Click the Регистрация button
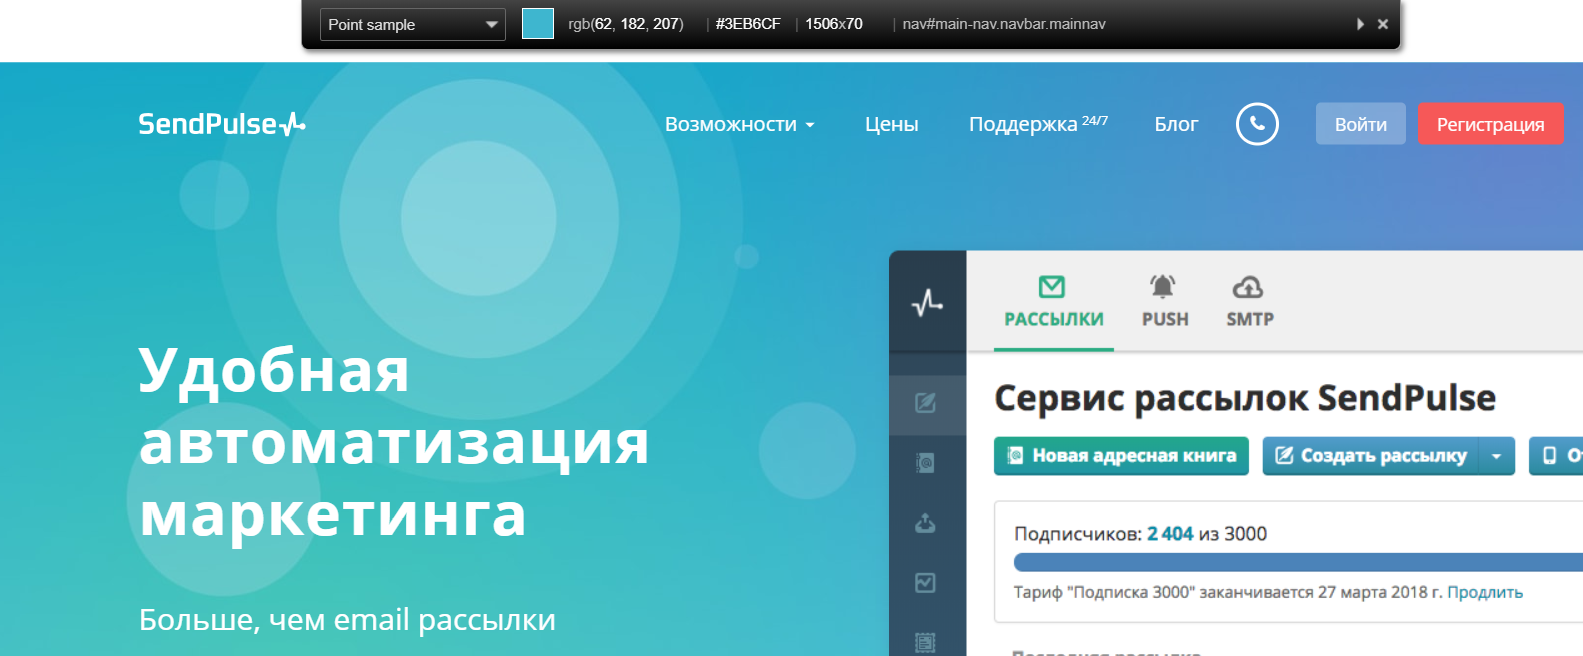The image size is (1583, 656). [x=1490, y=124]
